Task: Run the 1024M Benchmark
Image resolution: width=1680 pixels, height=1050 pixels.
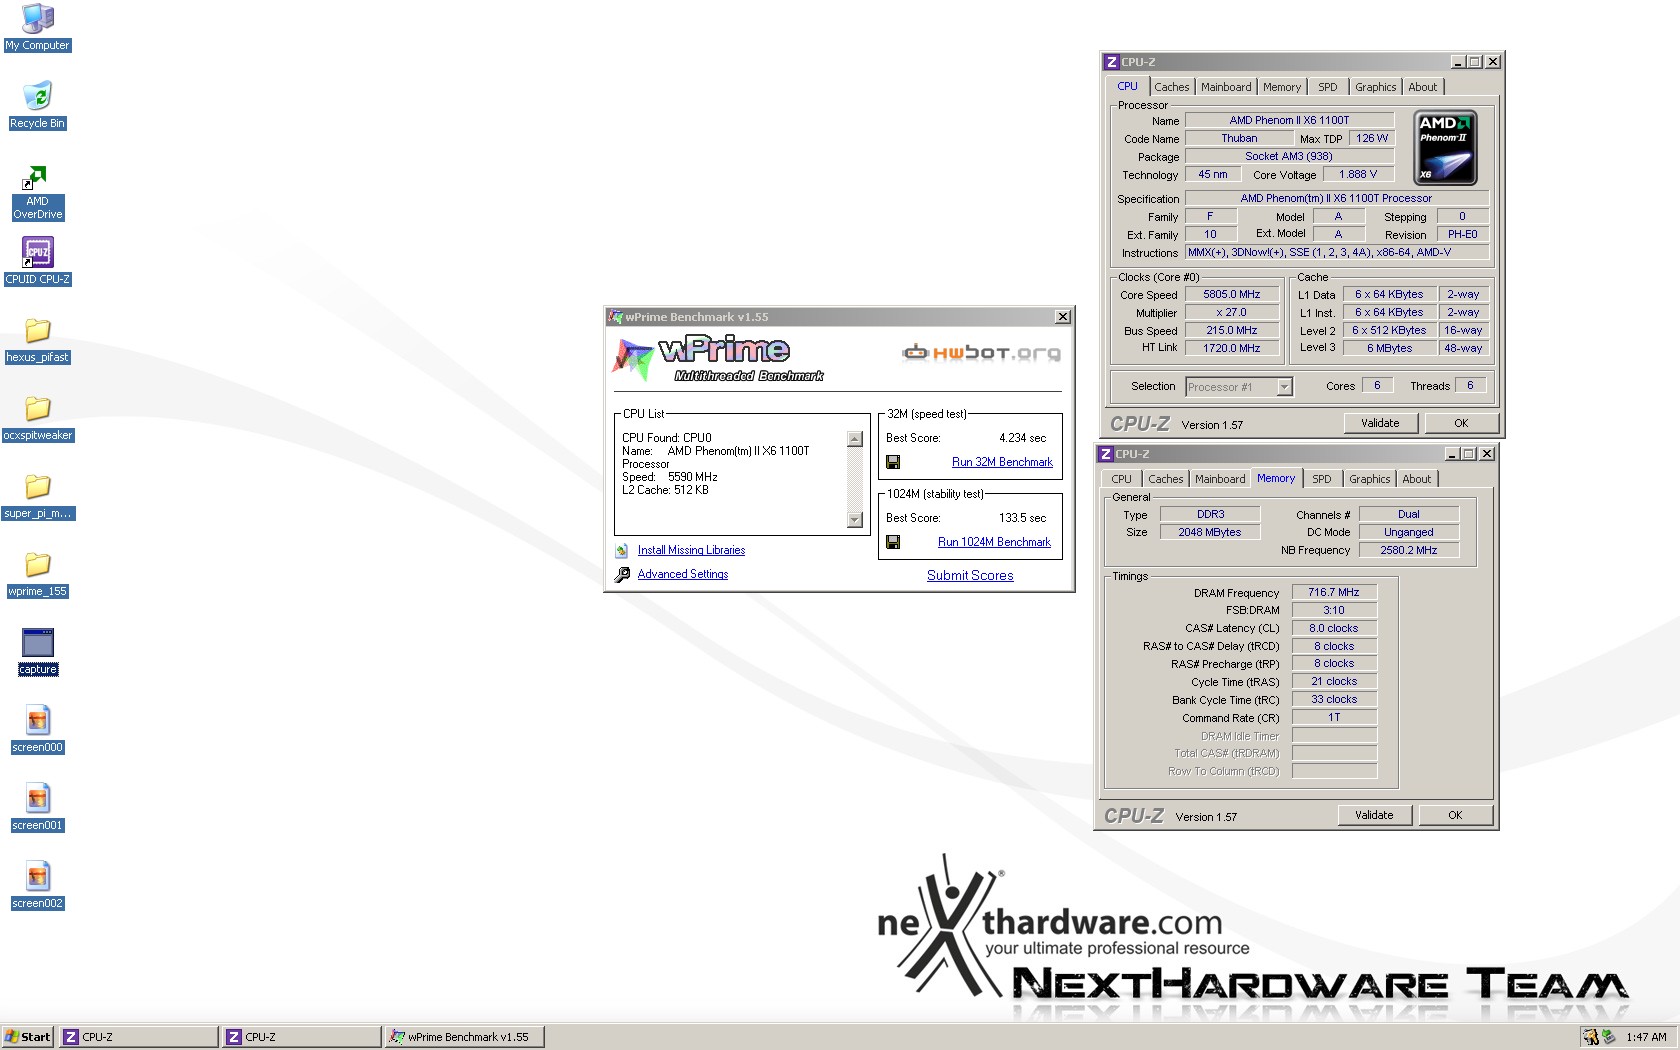Action: (994, 542)
